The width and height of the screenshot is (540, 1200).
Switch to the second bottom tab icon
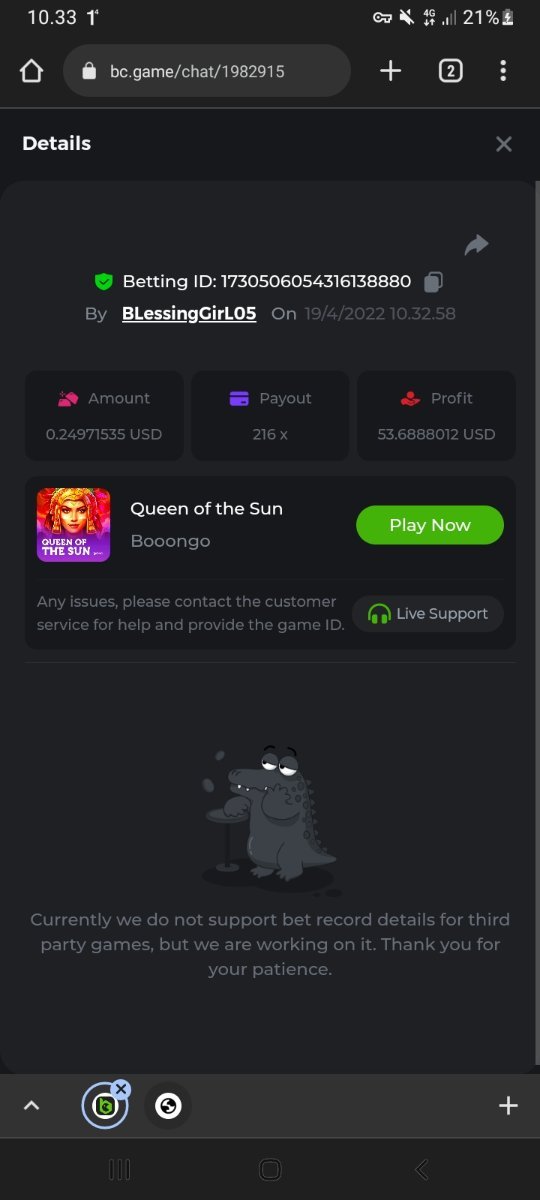coord(168,1105)
